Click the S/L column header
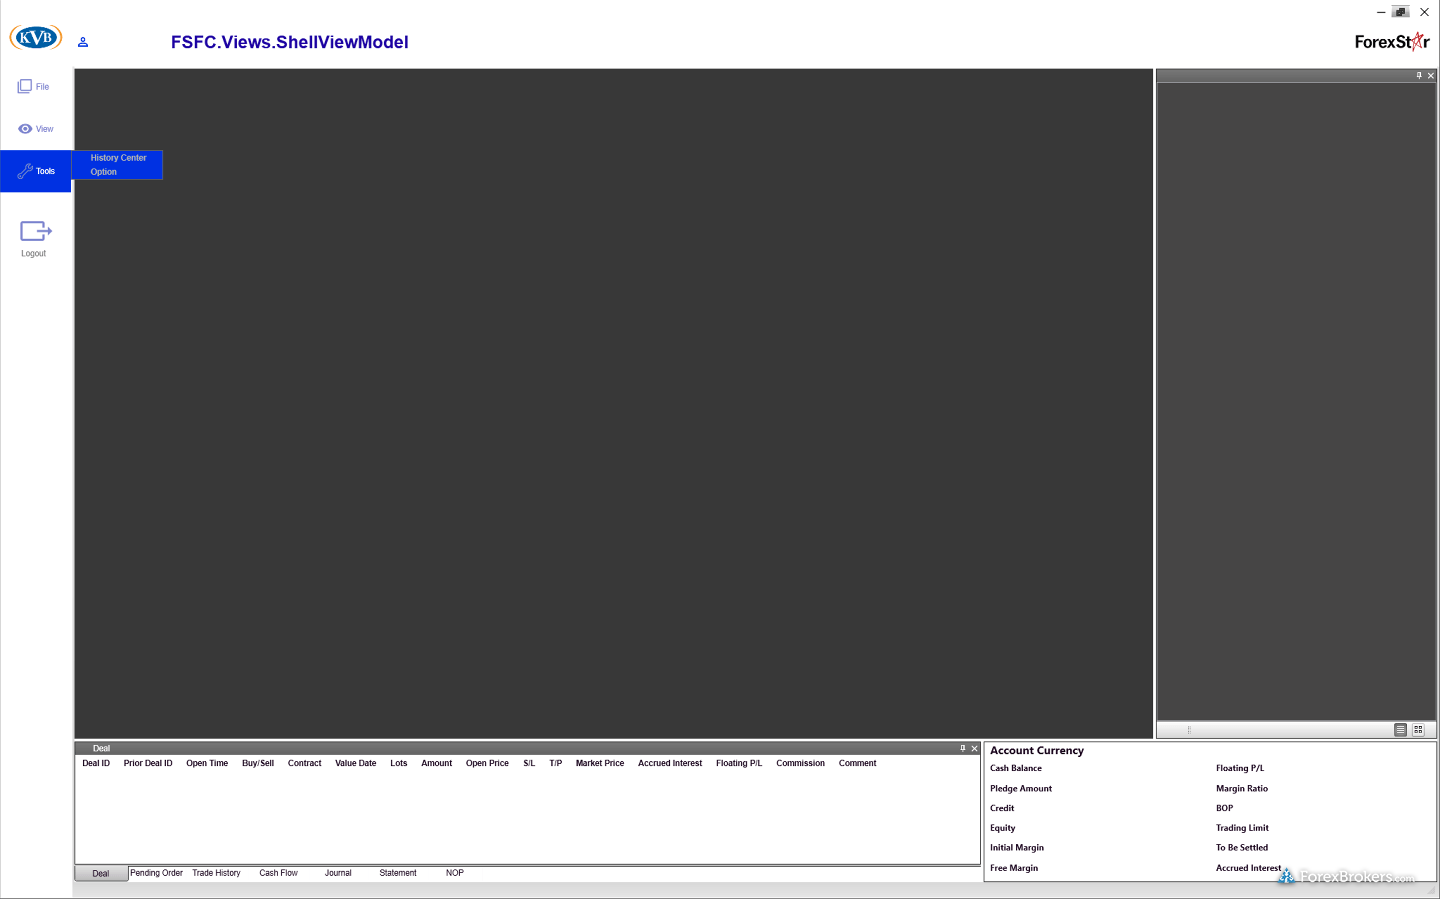The image size is (1440, 899). coord(529,763)
